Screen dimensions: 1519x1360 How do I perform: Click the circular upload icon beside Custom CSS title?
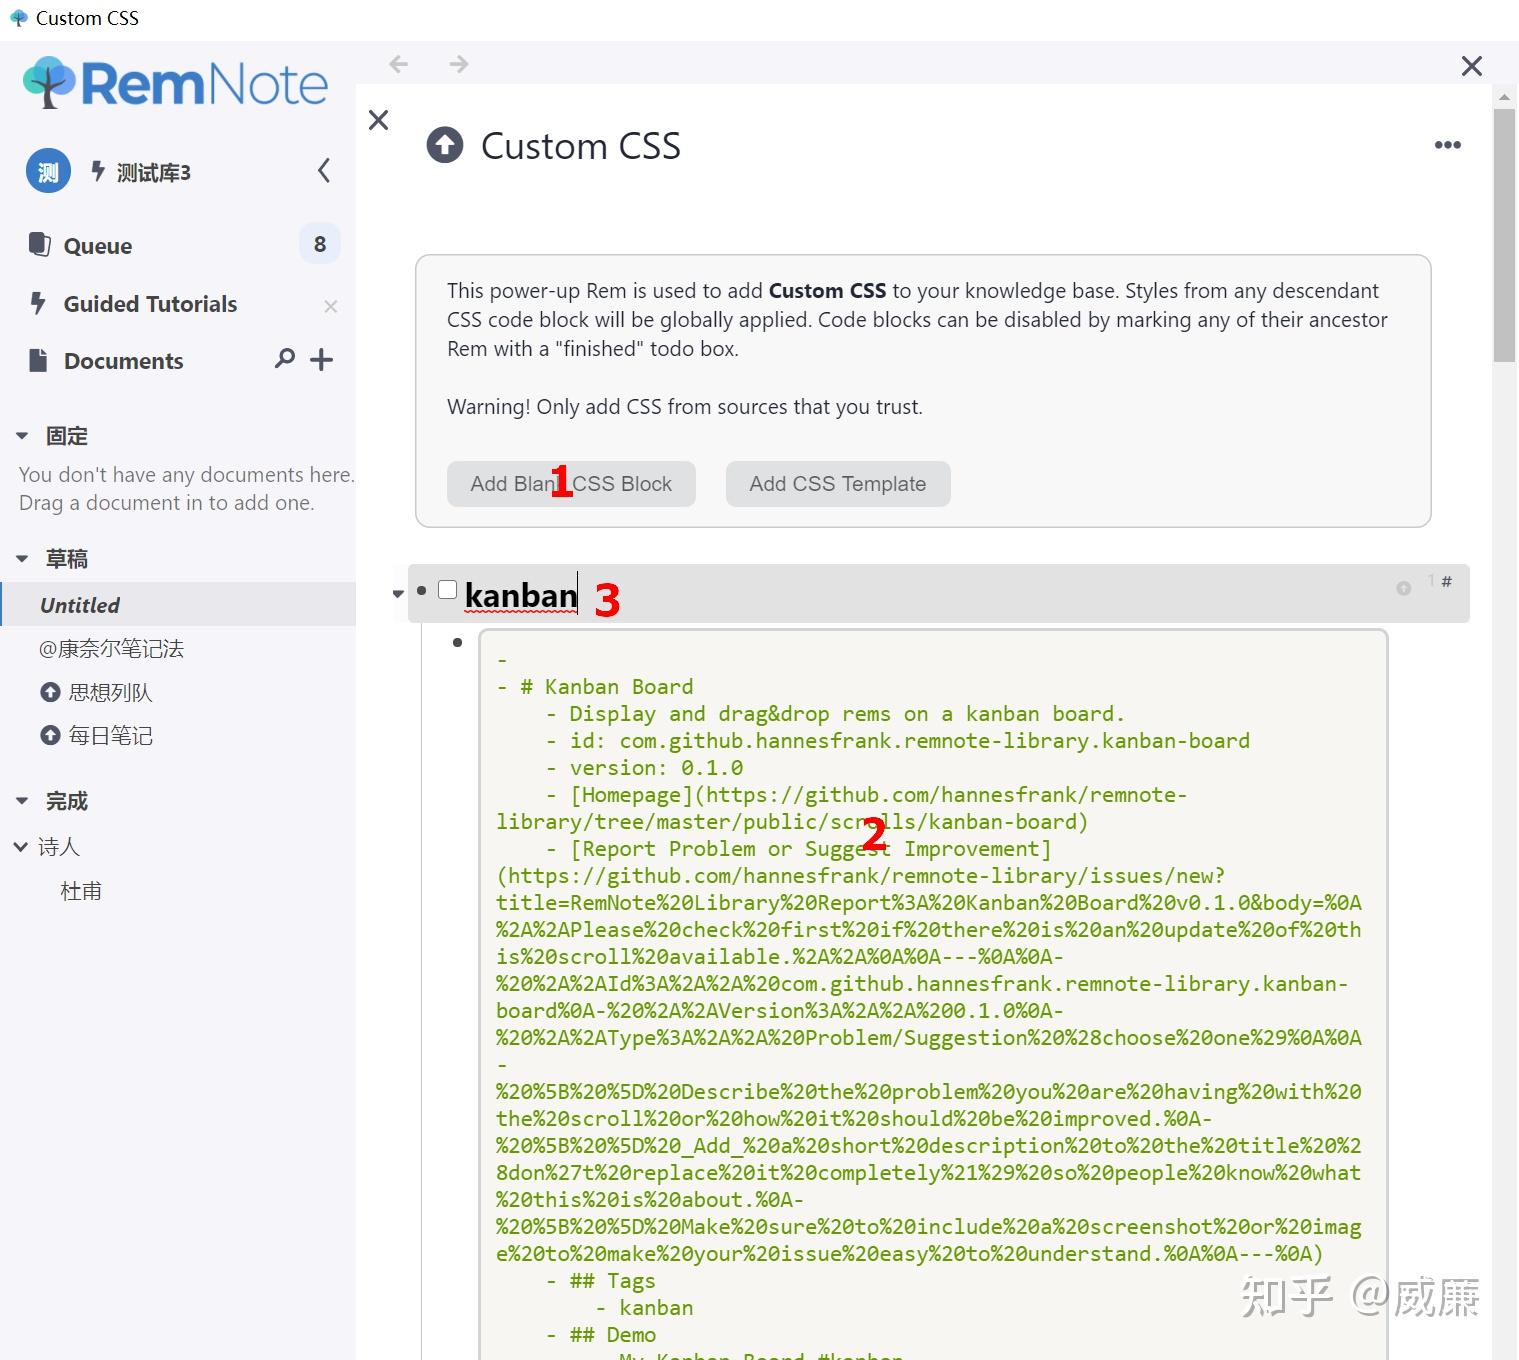(444, 145)
